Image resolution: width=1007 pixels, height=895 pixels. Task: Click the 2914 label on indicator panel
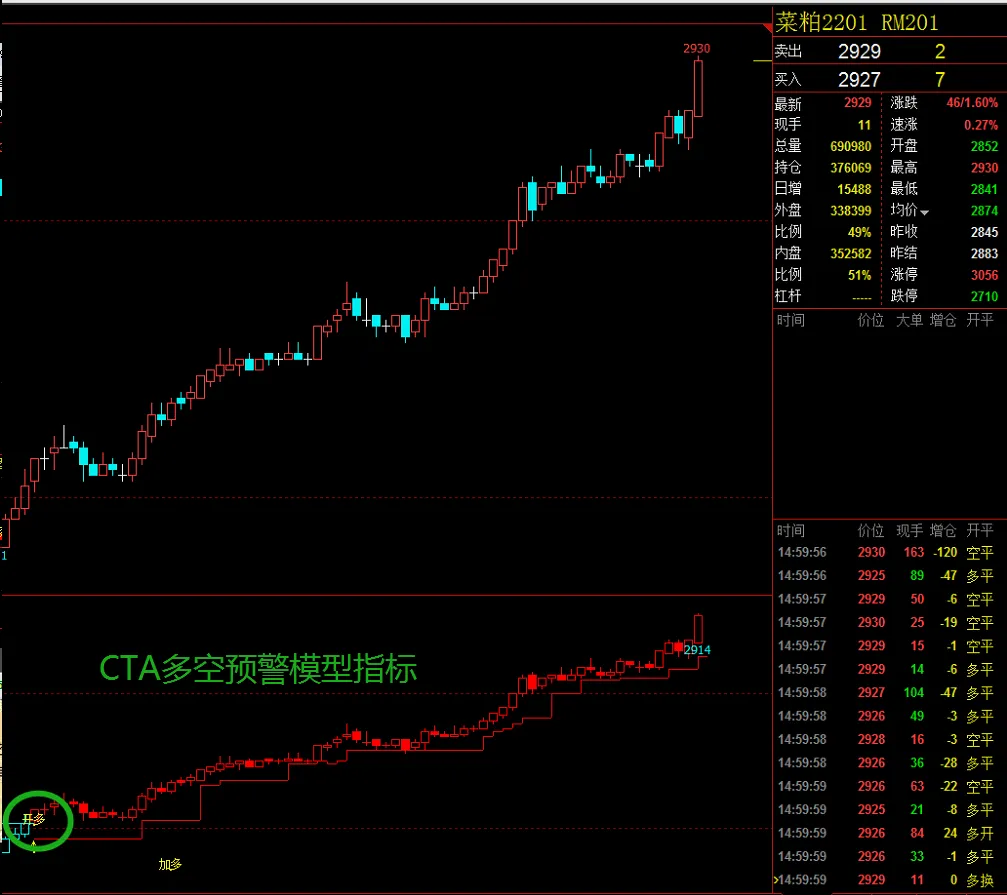[697, 650]
